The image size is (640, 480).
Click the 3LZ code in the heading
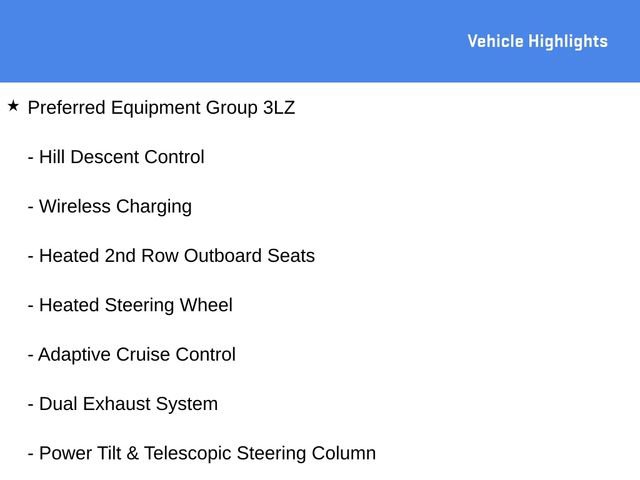pos(279,107)
